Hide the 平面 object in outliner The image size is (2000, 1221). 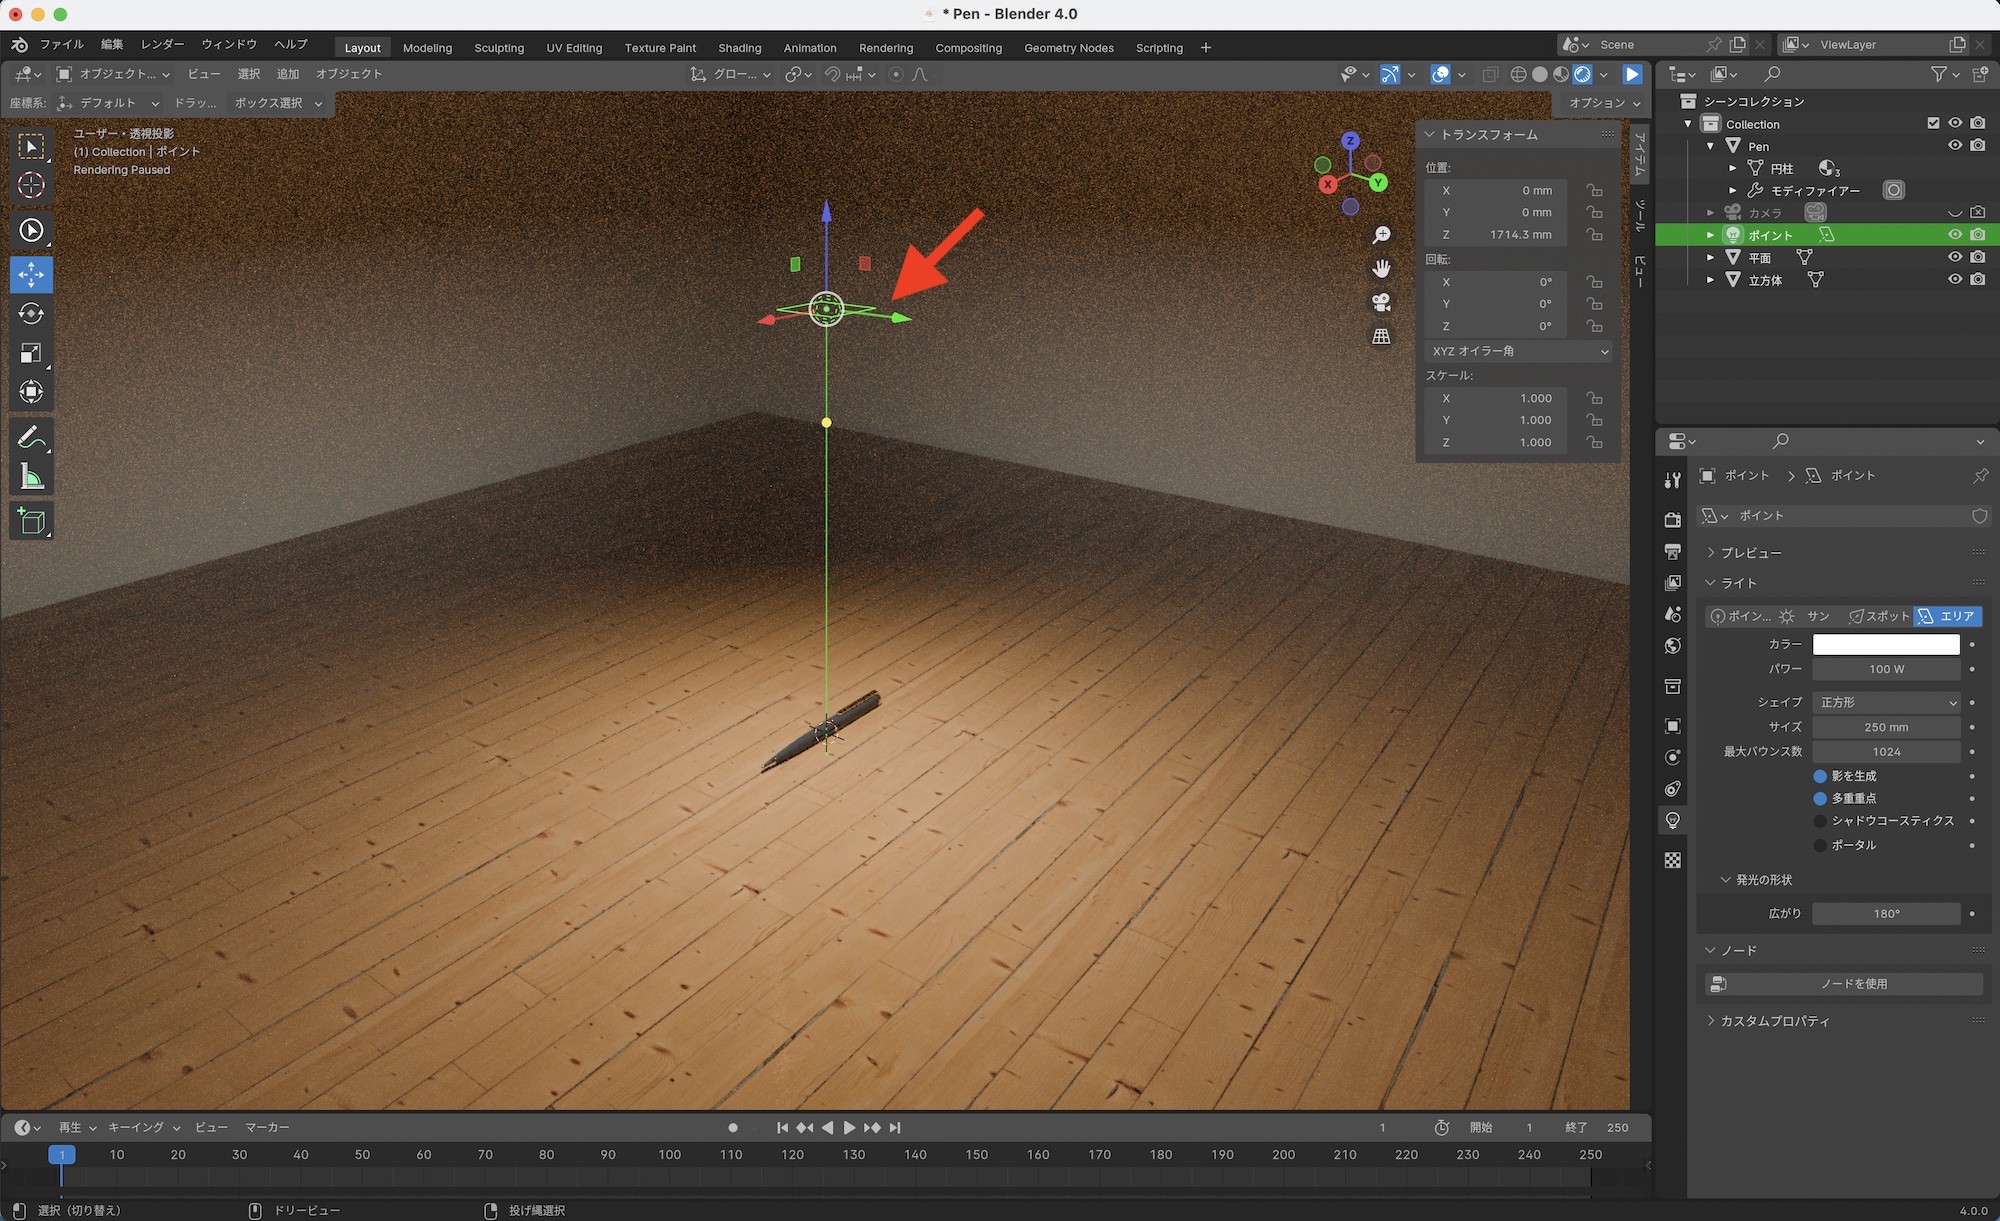[x=1954, y=257]
